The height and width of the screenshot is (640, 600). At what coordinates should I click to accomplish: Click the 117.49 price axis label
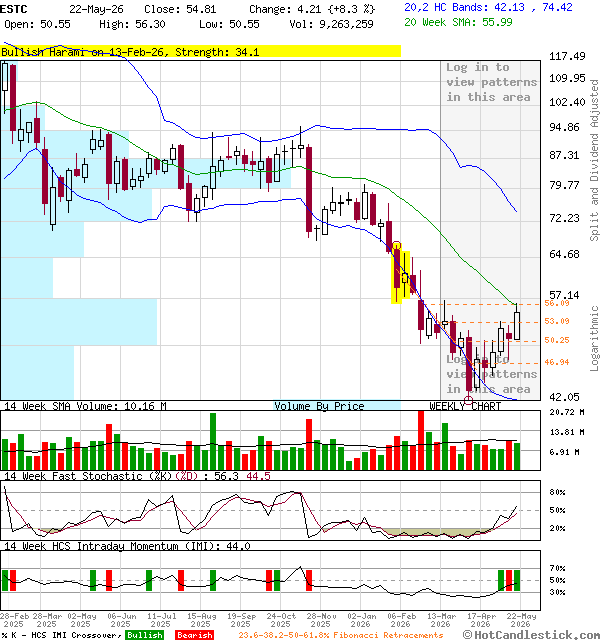click(x=567, y=56)
